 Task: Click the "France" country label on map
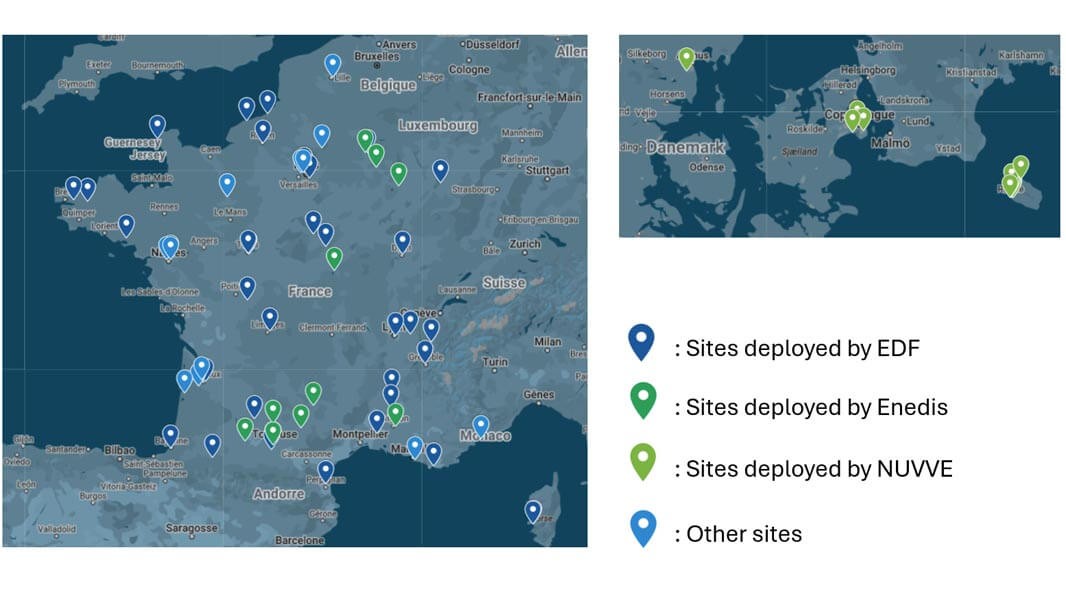tap(309, 291)
